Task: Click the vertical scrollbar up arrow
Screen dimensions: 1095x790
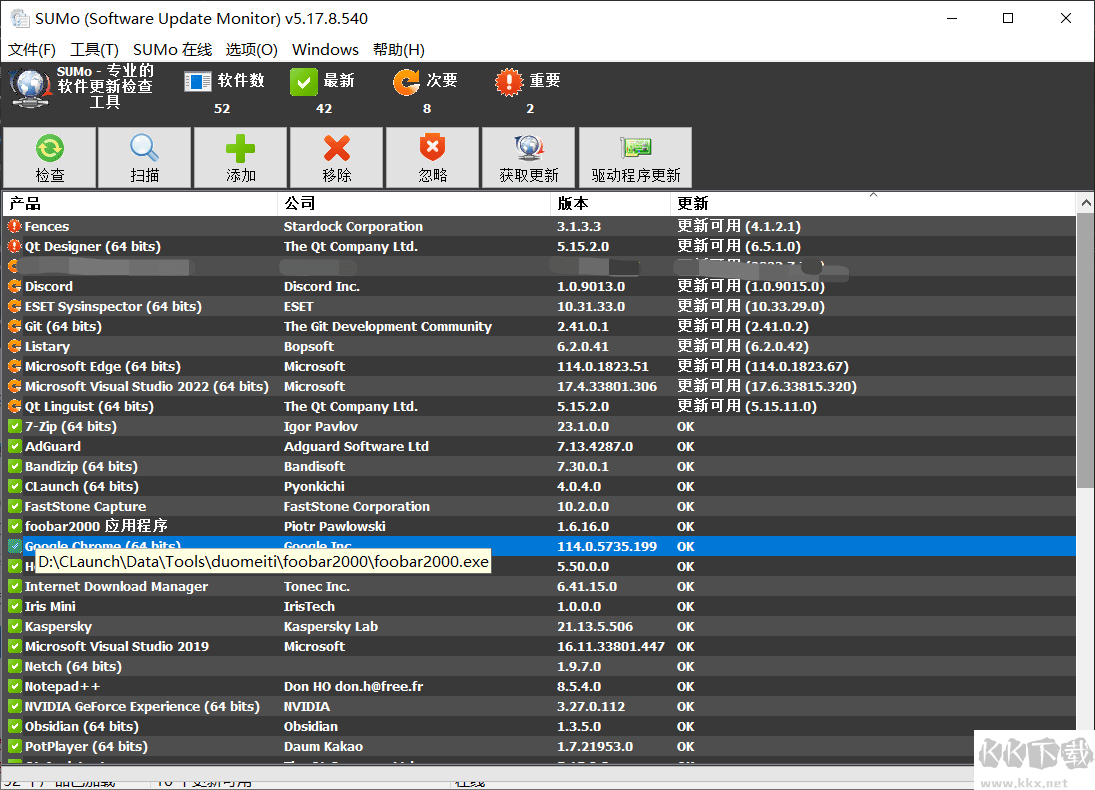Action: point(1085,203)
